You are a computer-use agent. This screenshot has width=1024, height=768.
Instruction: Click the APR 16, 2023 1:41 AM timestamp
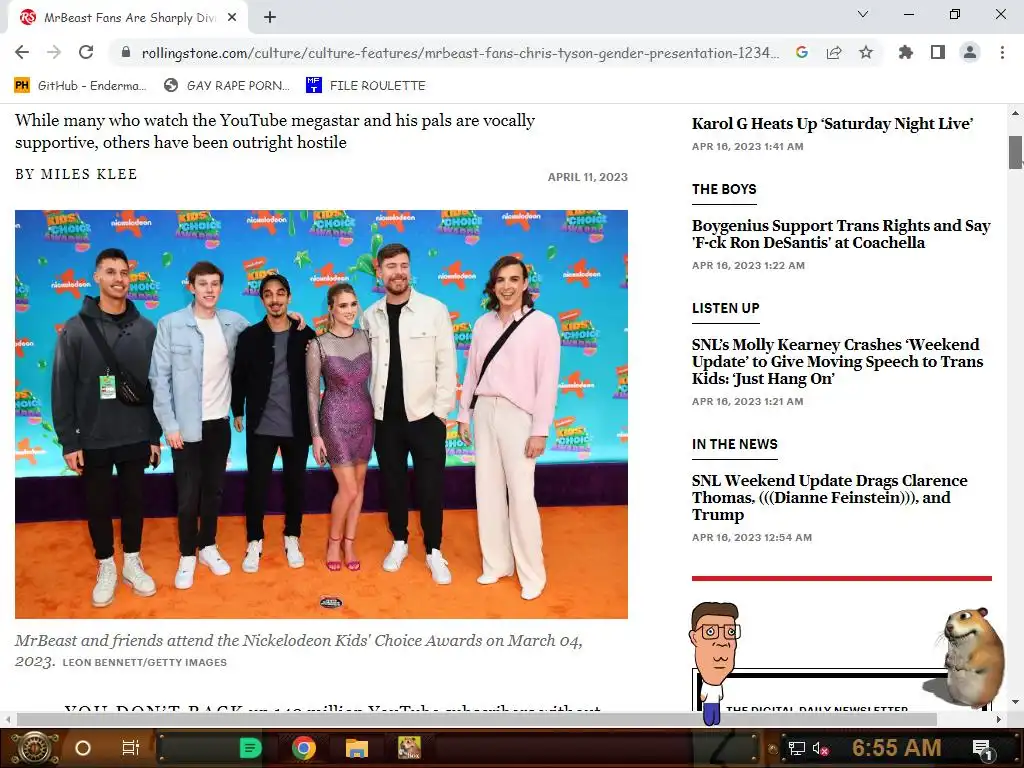tap(747, 146)
